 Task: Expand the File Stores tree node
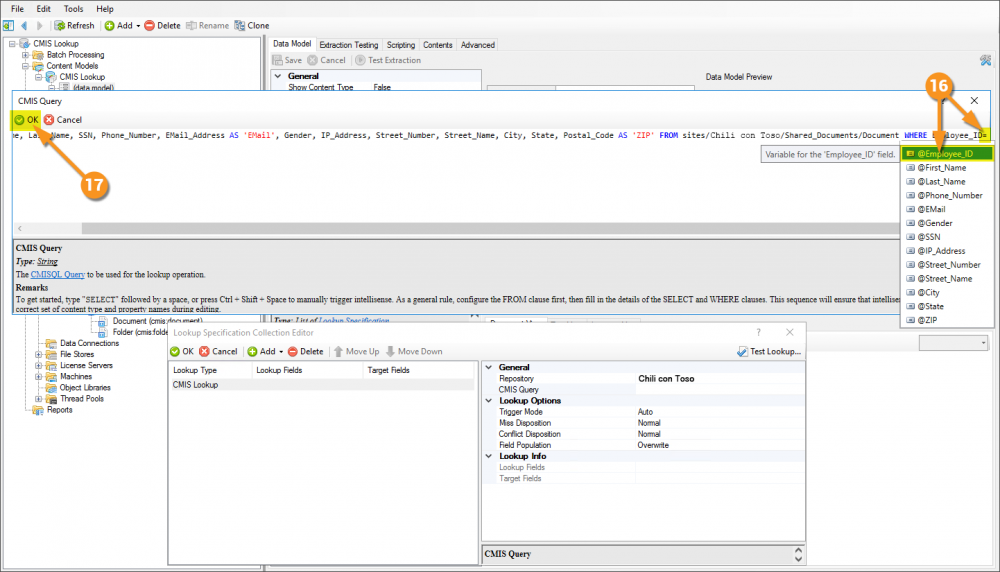pyautogui.click(x=39, y=354)
